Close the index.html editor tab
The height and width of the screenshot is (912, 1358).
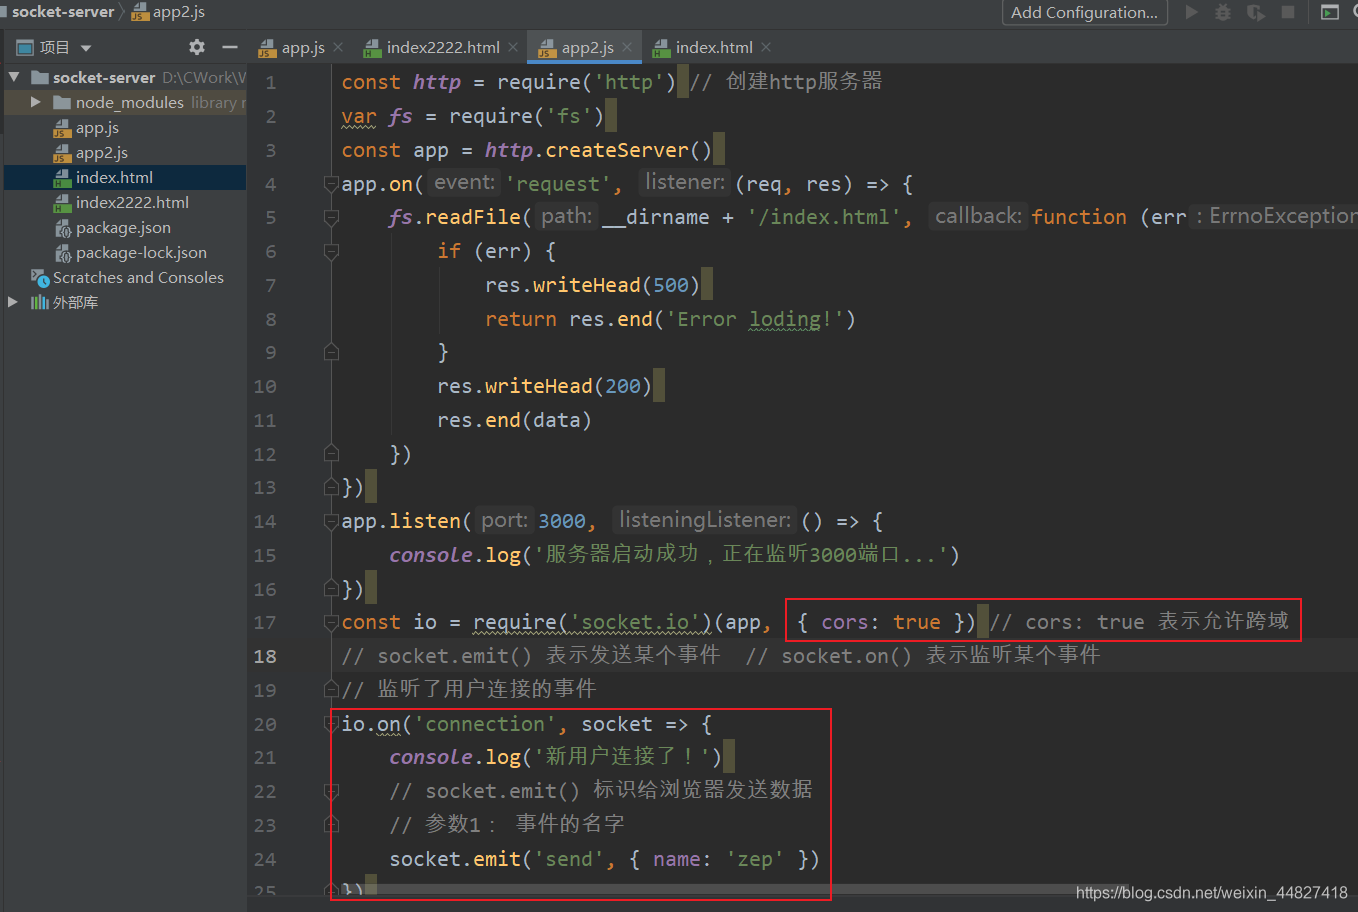tap(766, 47)
